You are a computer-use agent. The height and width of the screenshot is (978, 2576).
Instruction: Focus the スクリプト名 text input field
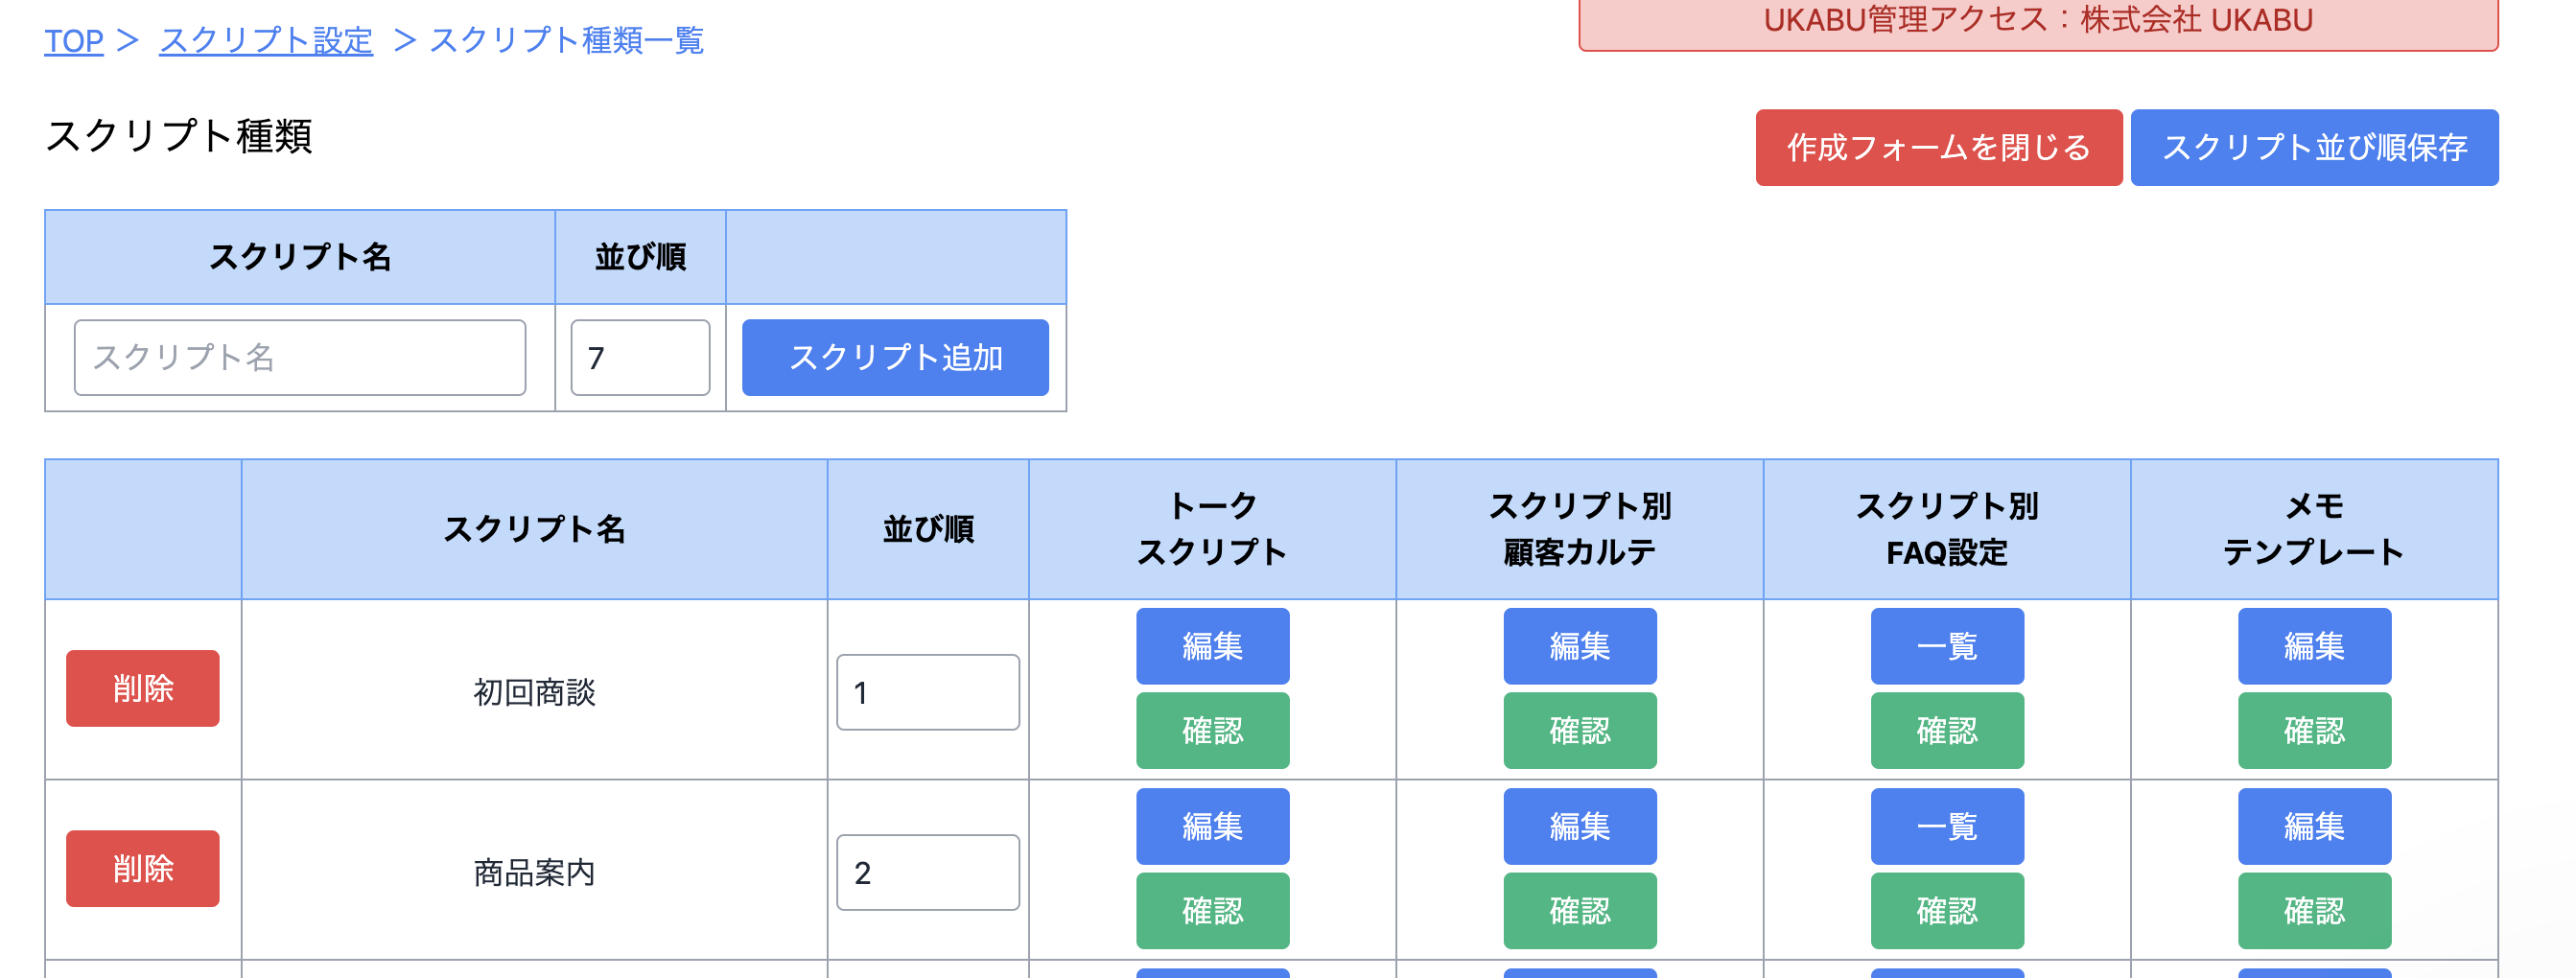(299, 357)
